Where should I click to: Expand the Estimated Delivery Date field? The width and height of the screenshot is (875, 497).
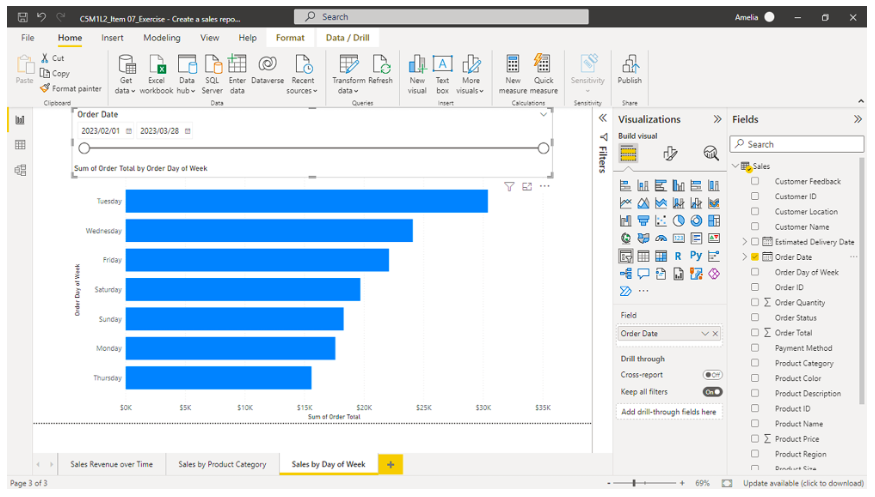[x=743, y=242]
